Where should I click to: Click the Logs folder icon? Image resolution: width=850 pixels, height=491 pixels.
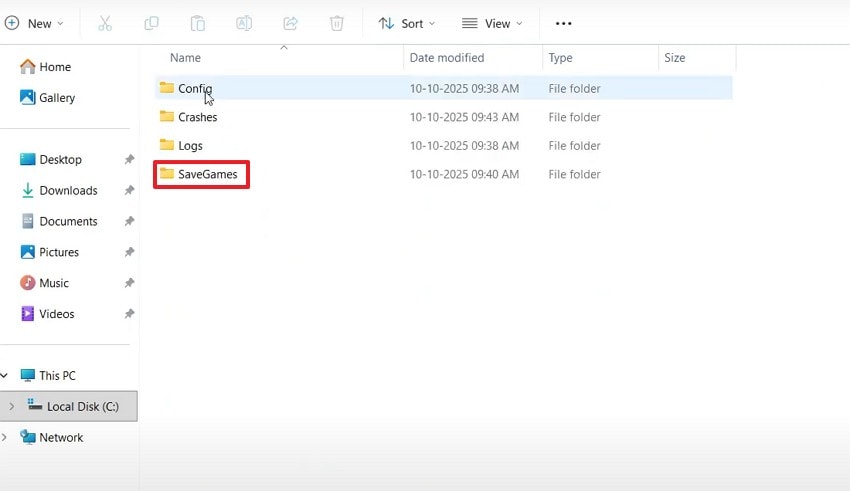(166, 145)
